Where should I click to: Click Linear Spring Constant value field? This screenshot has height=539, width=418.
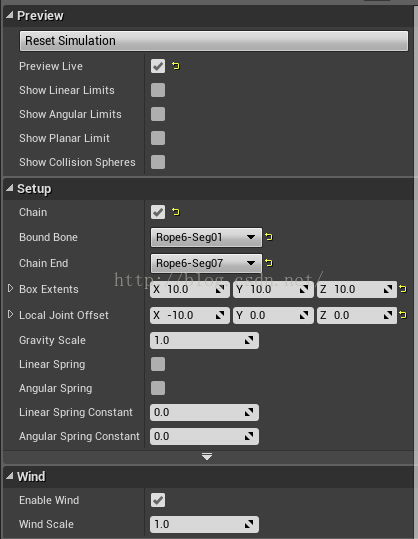(204, 412)
